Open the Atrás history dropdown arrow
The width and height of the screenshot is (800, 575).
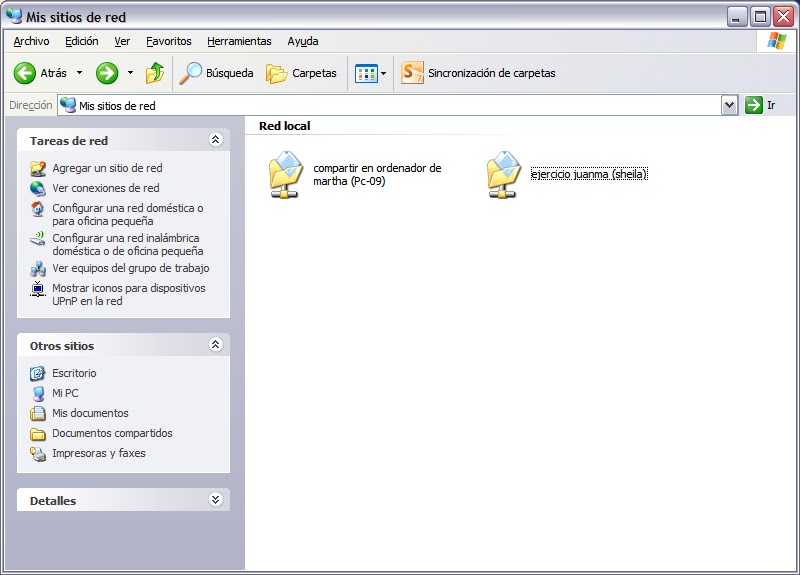[79, 73]
